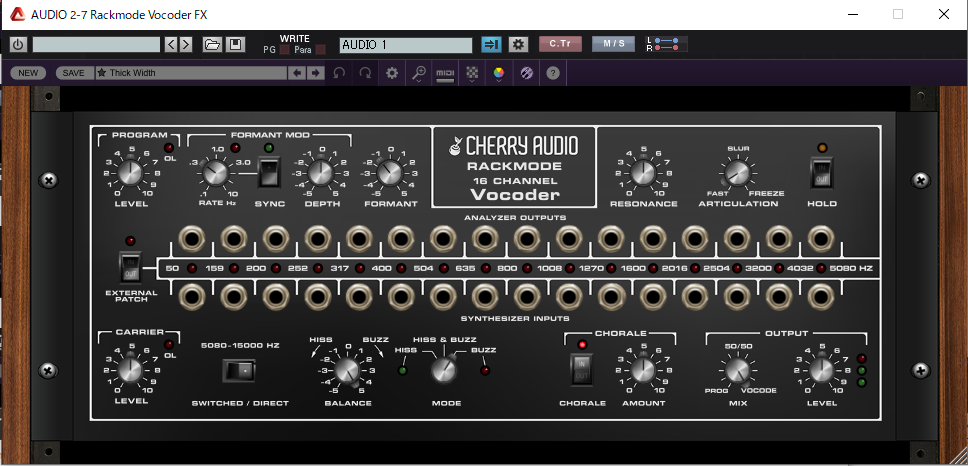The width and height of the screenshot is (968, 466).
Task: Click the SAVE preset button
Action: click(x=73, y=73)
